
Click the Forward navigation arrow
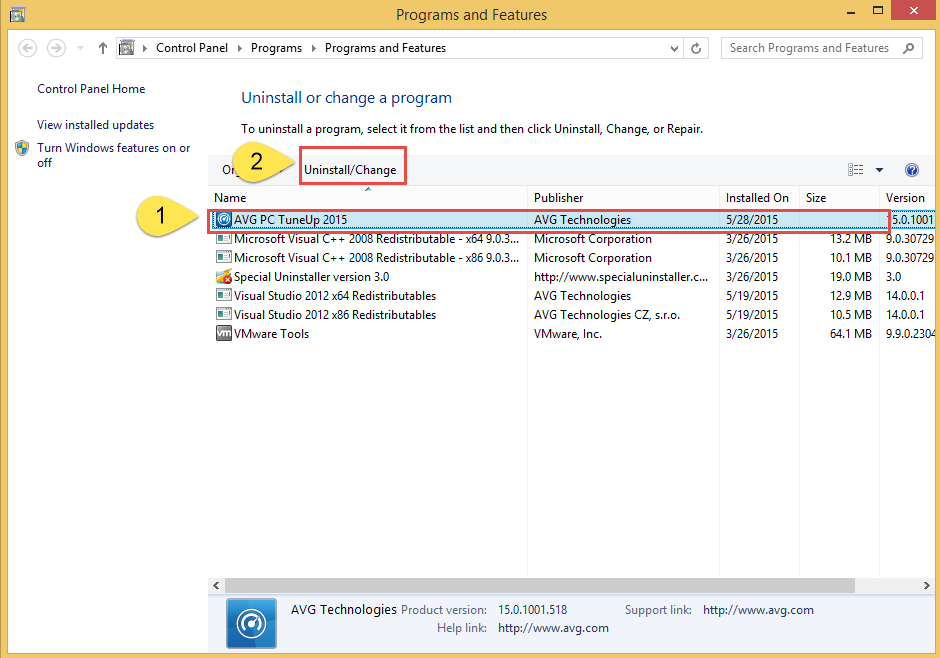click(56, 48)
